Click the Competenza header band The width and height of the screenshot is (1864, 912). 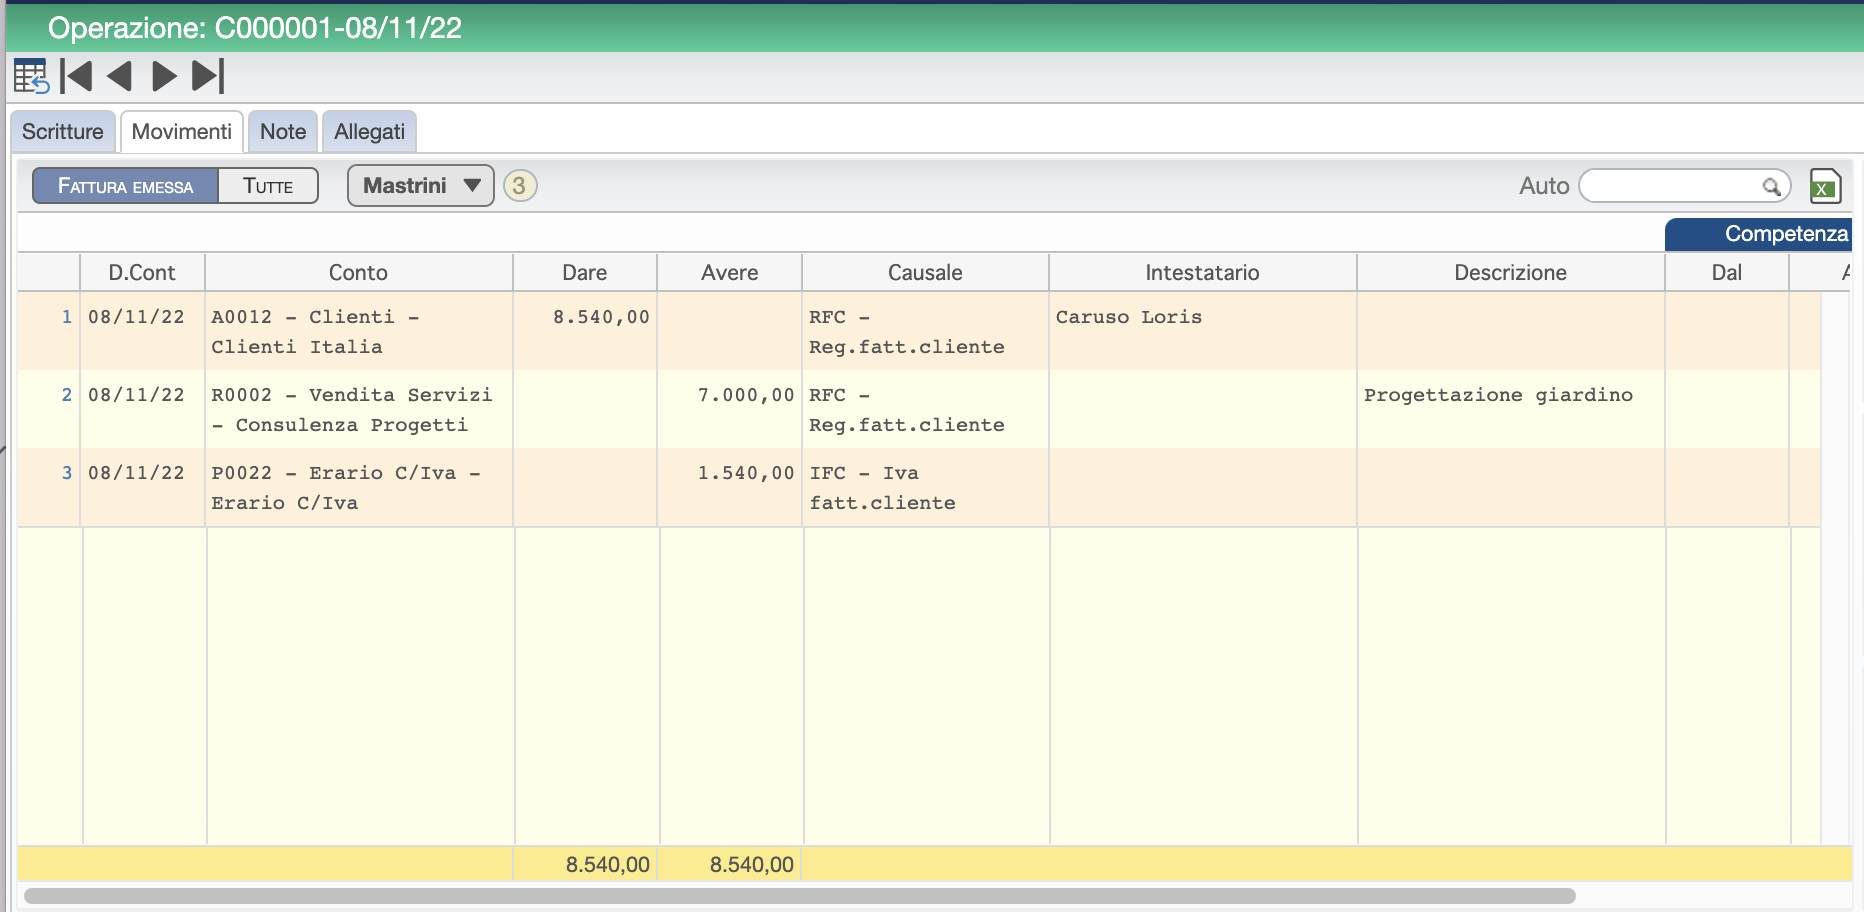coord(1758,234)
